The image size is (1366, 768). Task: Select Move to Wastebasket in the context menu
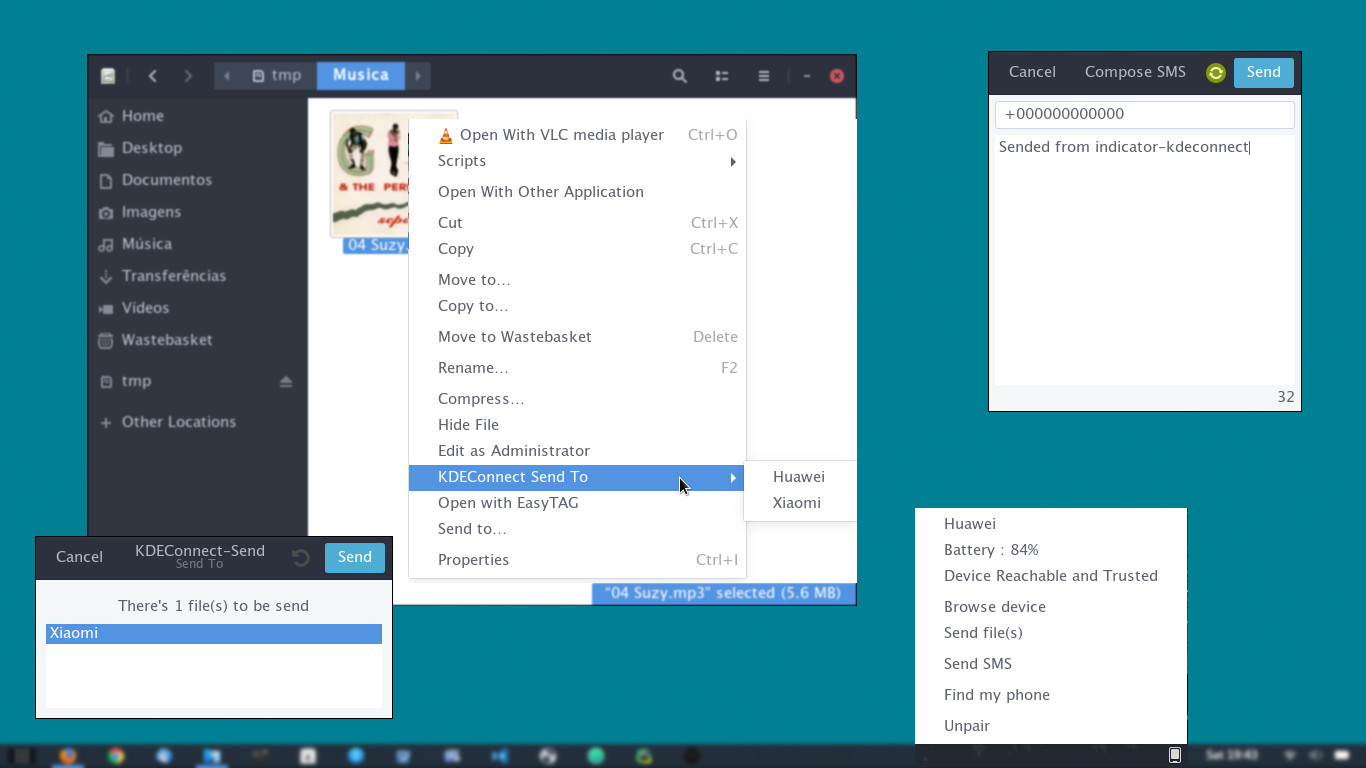pyautogui.click(x=515, y=337)
